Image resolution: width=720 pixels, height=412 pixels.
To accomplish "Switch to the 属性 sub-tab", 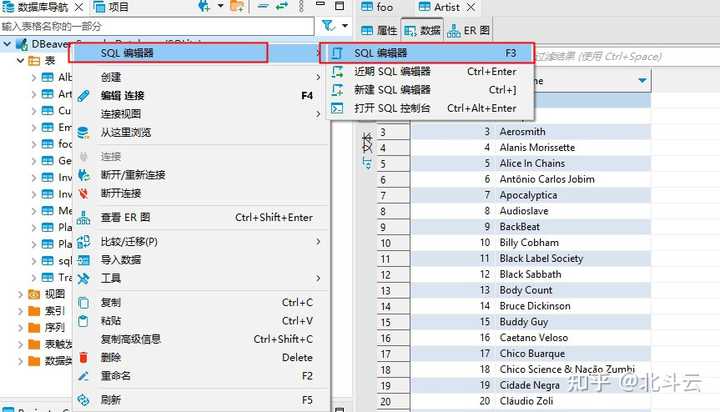I will coord(379,30).
